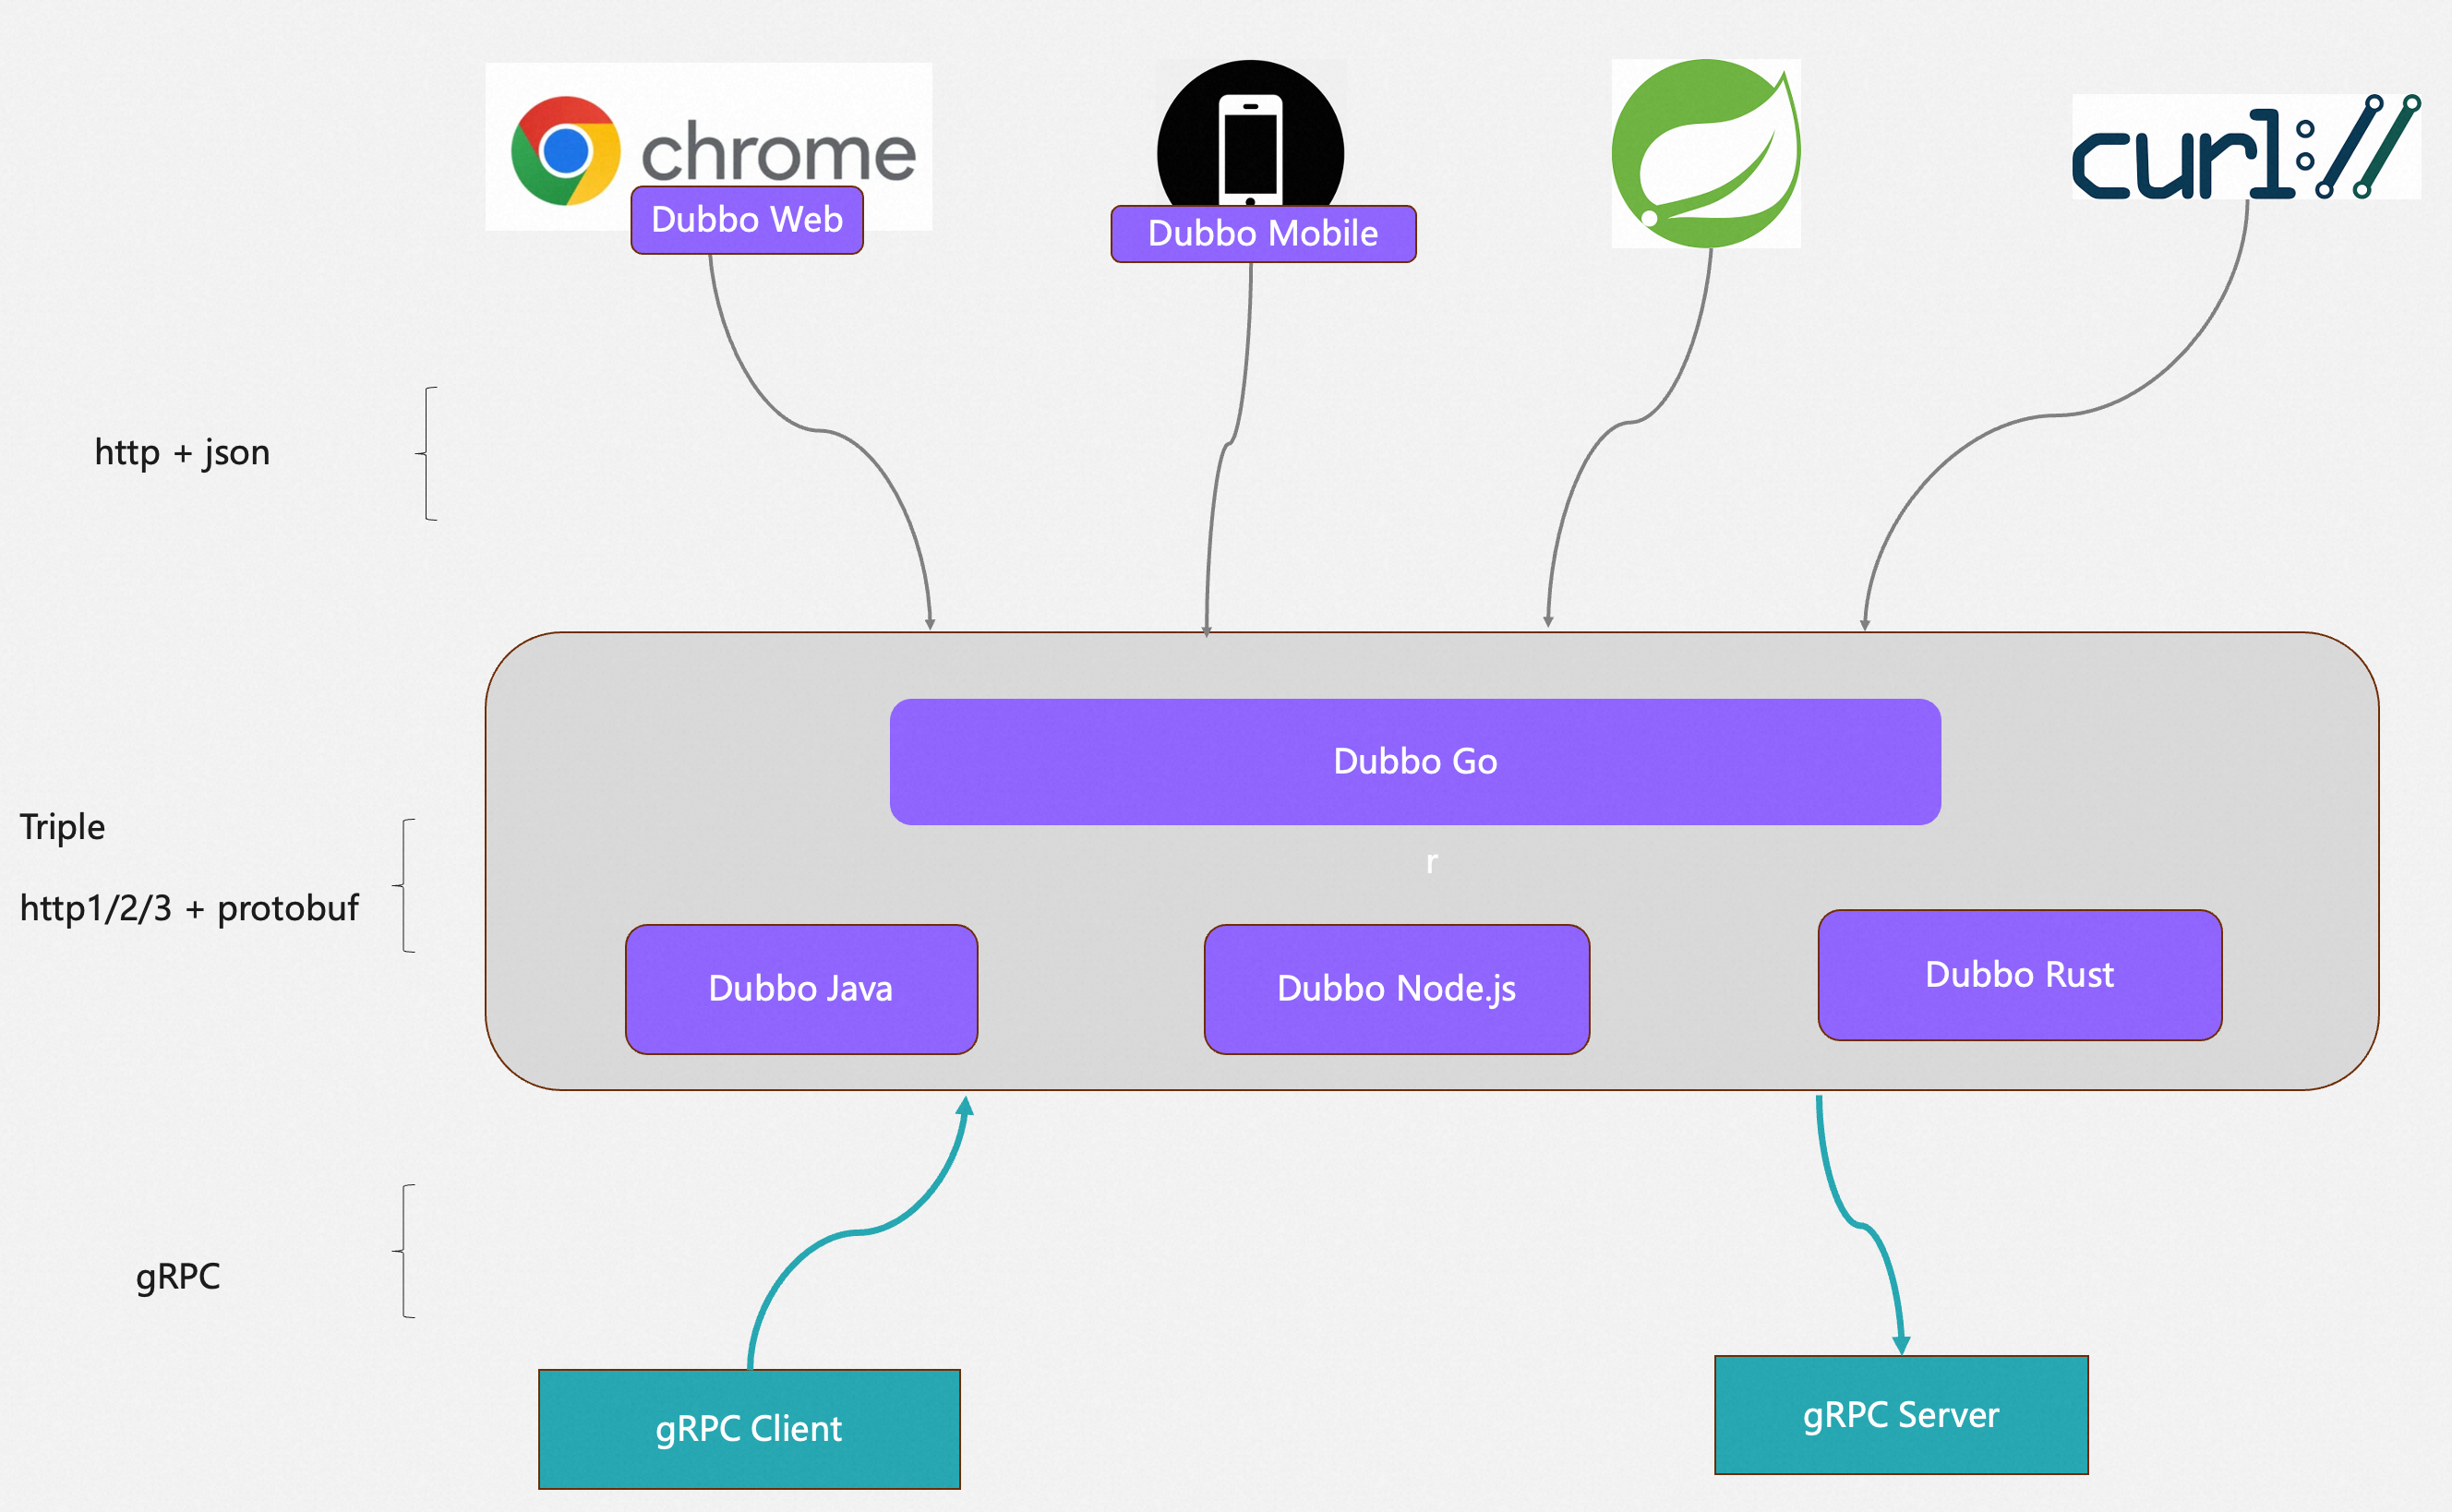The height and width of the screenshot is (1512, 2452).
Task: Click the Dubbo Java box
Action: (x=801, y=989)
